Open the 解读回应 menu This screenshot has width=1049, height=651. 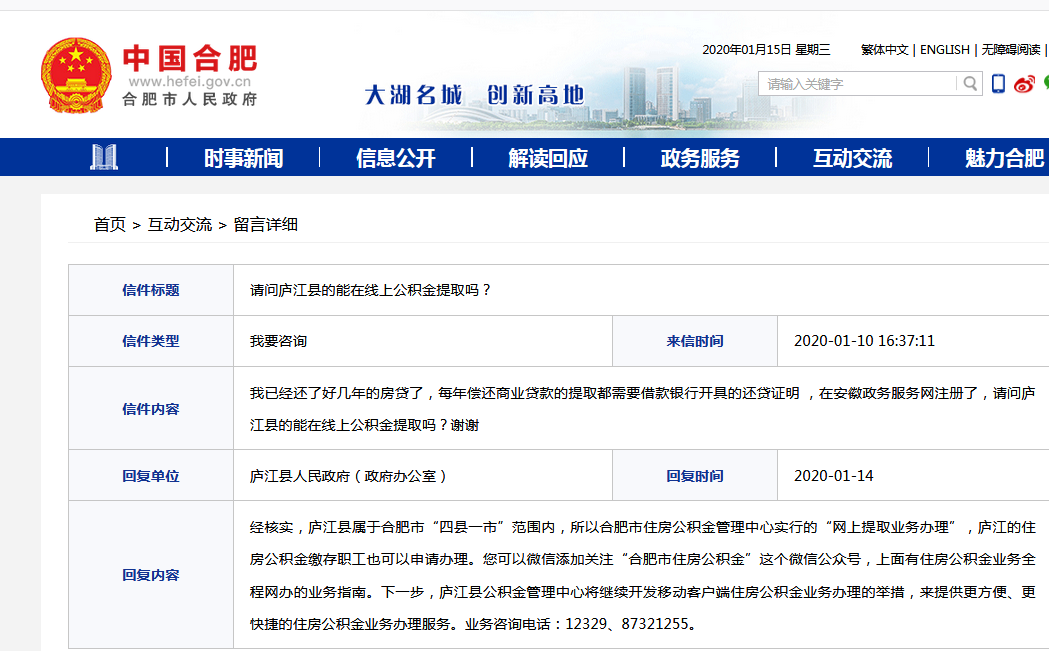[548, 159]
